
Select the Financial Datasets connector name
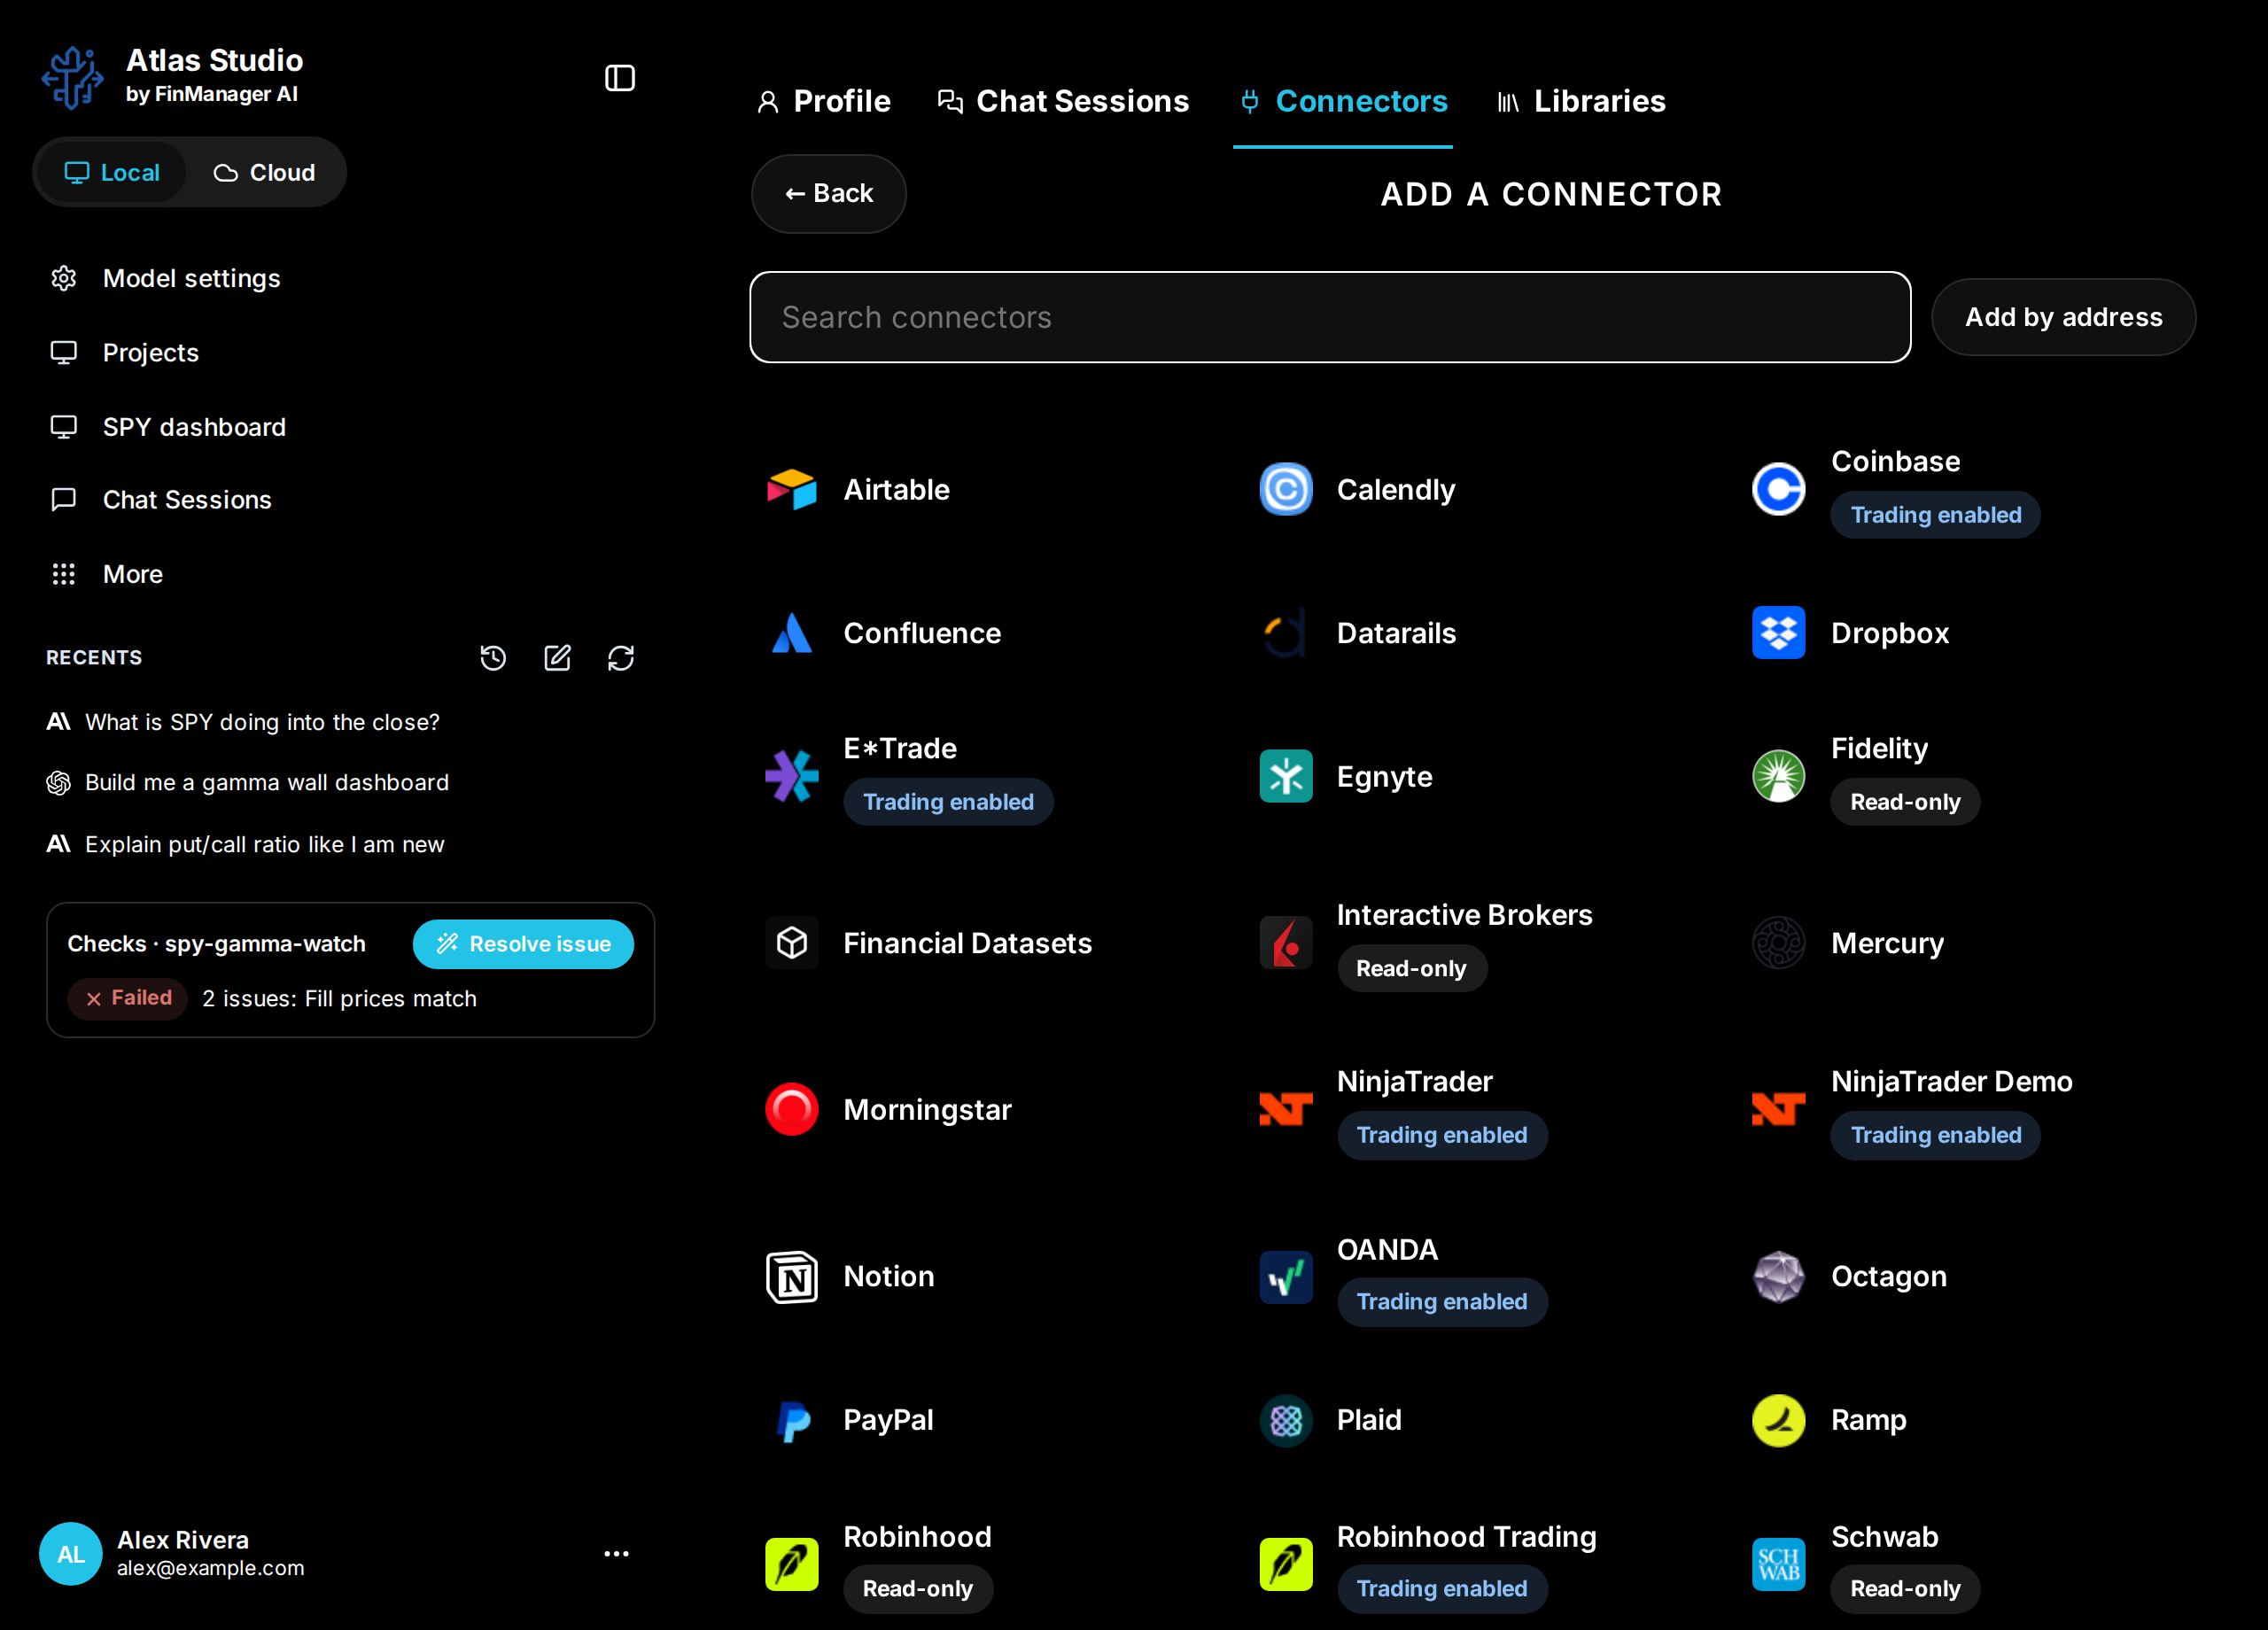[968, 943]
